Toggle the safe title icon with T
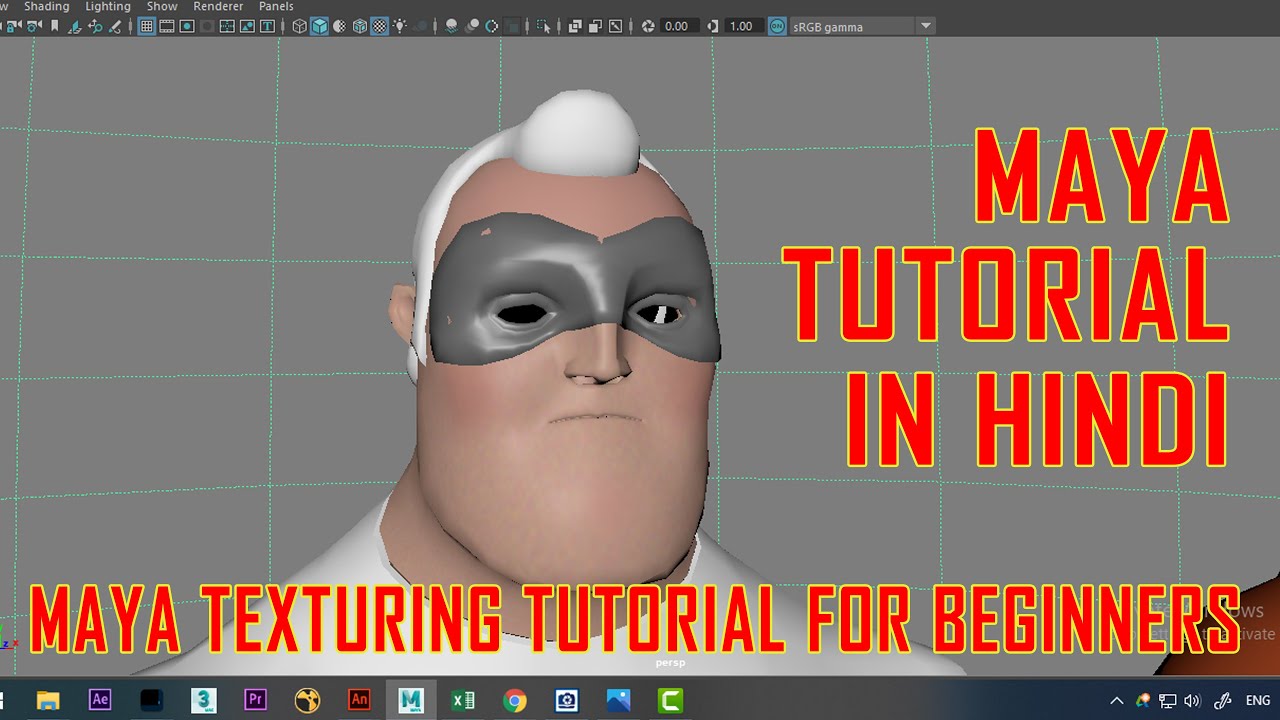The image size is (1280, 720). click(x=267, y=27)
